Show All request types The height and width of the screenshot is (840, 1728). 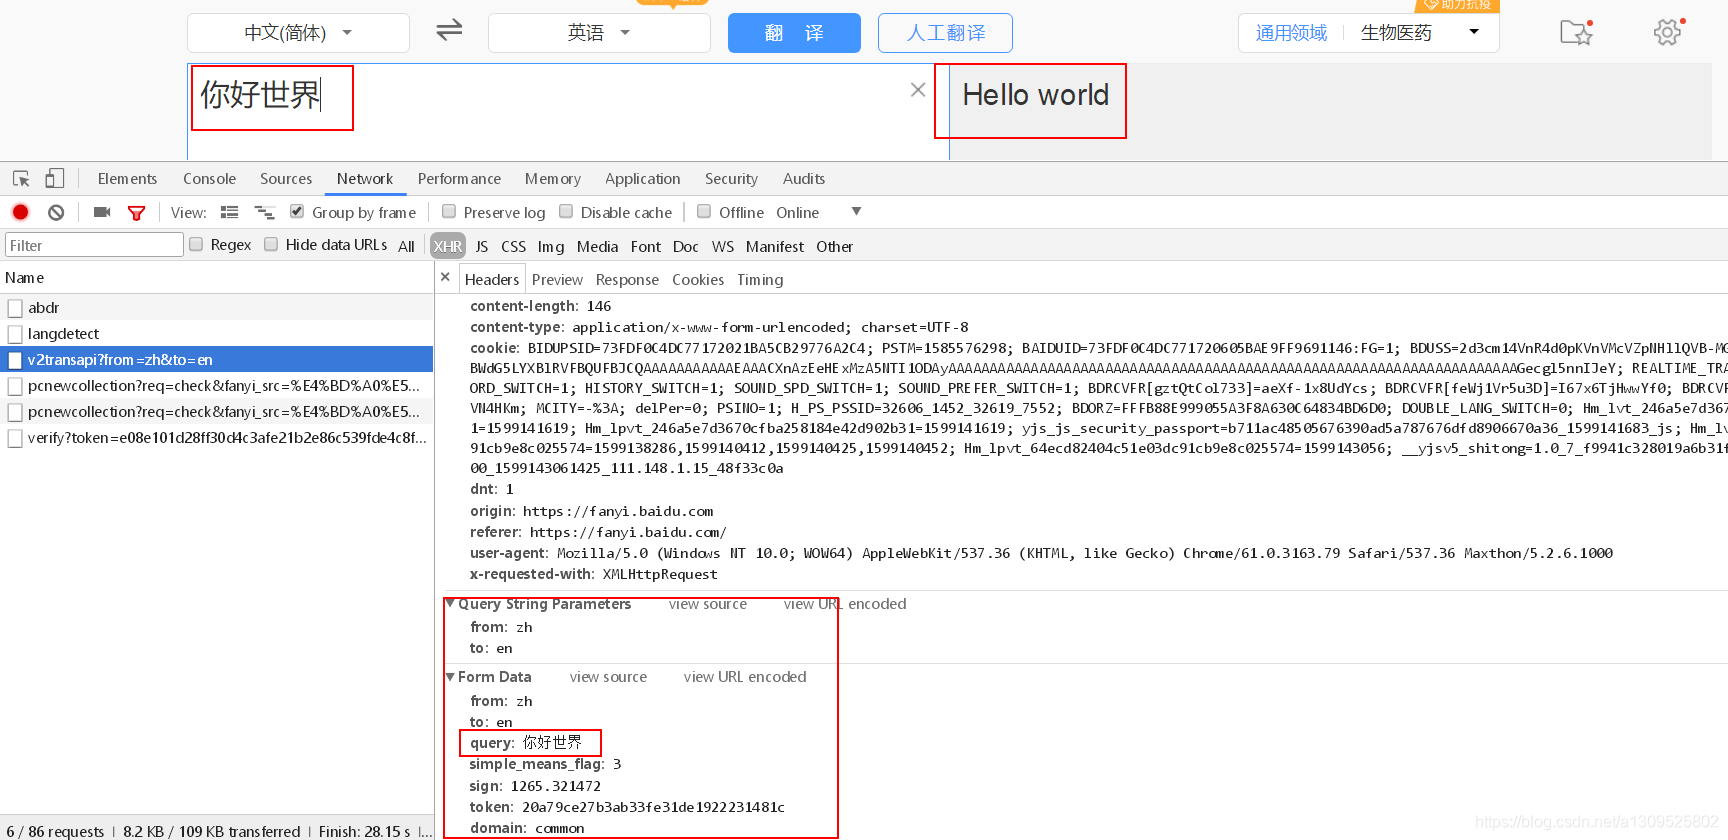406,246
